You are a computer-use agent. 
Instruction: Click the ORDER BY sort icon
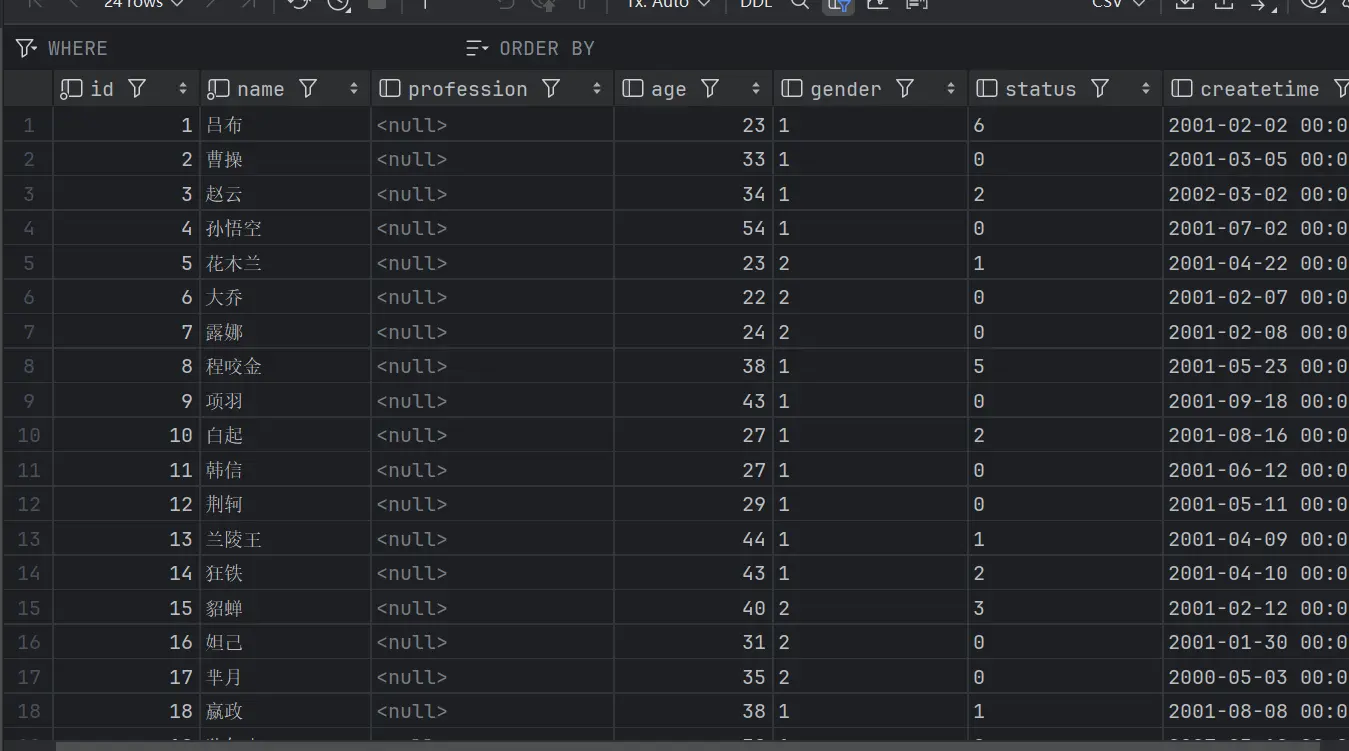[x=477, y=48]
